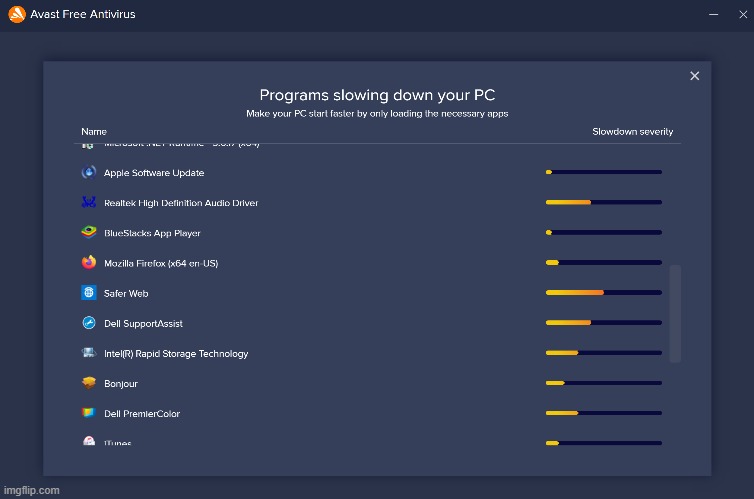Image resolution: width=754 pixels, height=499 pixels.
Task: Click the program list scrollbar
Action: point(675,313)
